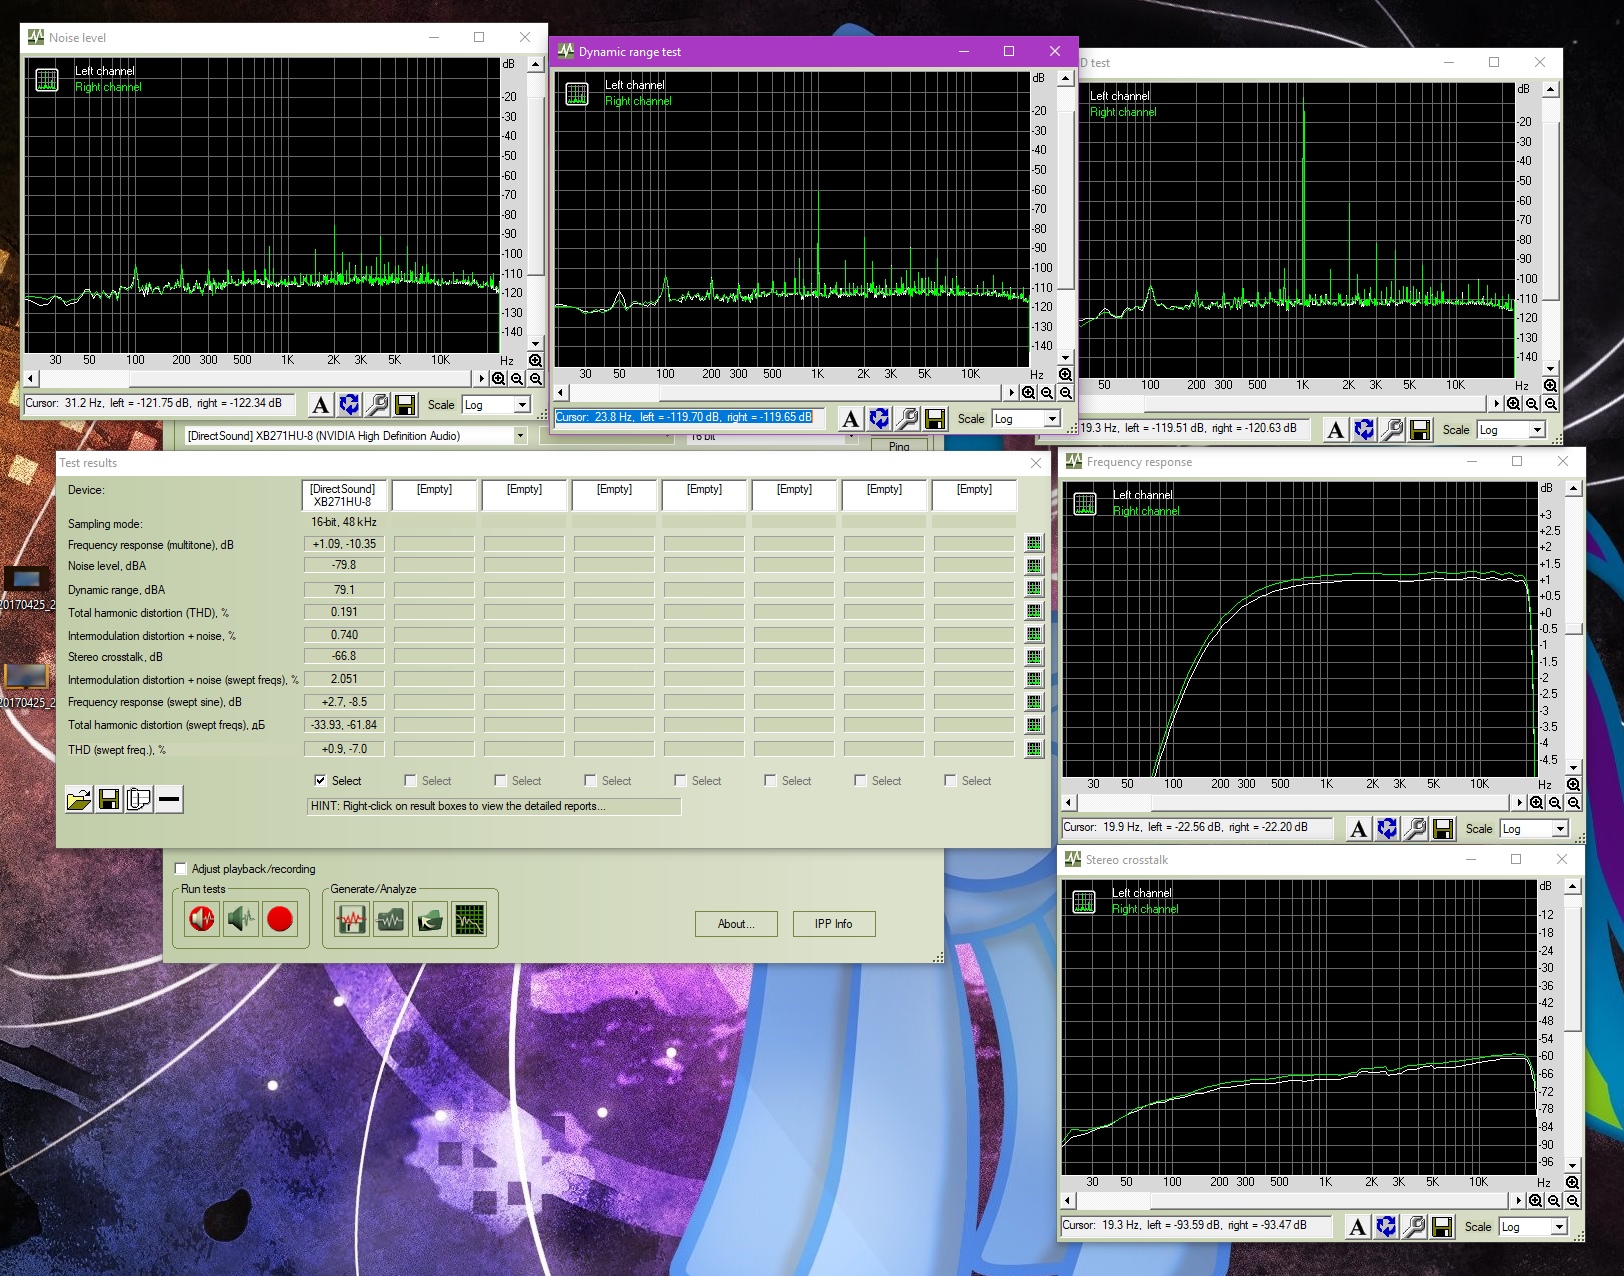Open the wrench settings icon in Noise level window
1624x1276 pixels.
click(x=377, y=405)
